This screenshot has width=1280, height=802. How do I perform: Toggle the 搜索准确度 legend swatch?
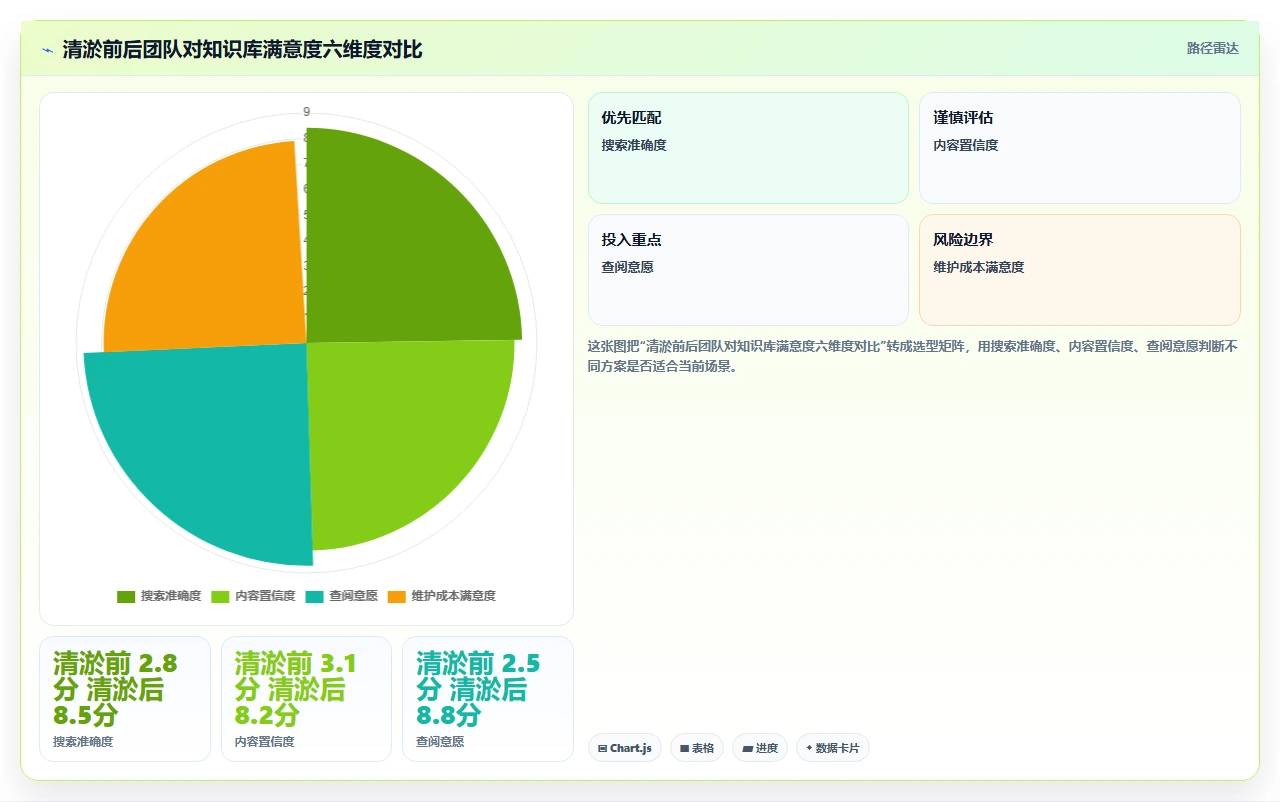pos(126,596)
